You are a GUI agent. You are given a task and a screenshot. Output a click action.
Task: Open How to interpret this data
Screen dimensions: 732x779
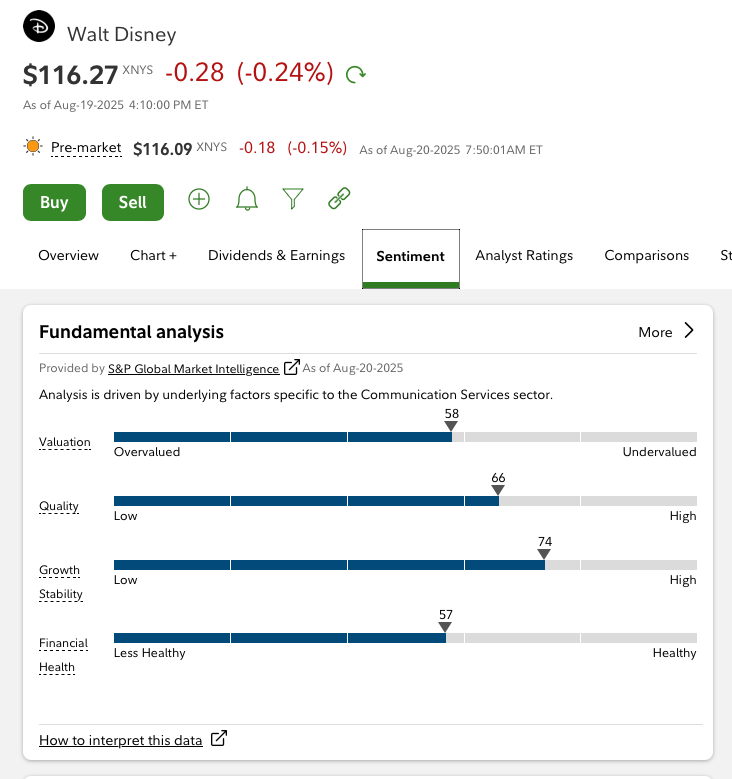[x=120, y=740]
